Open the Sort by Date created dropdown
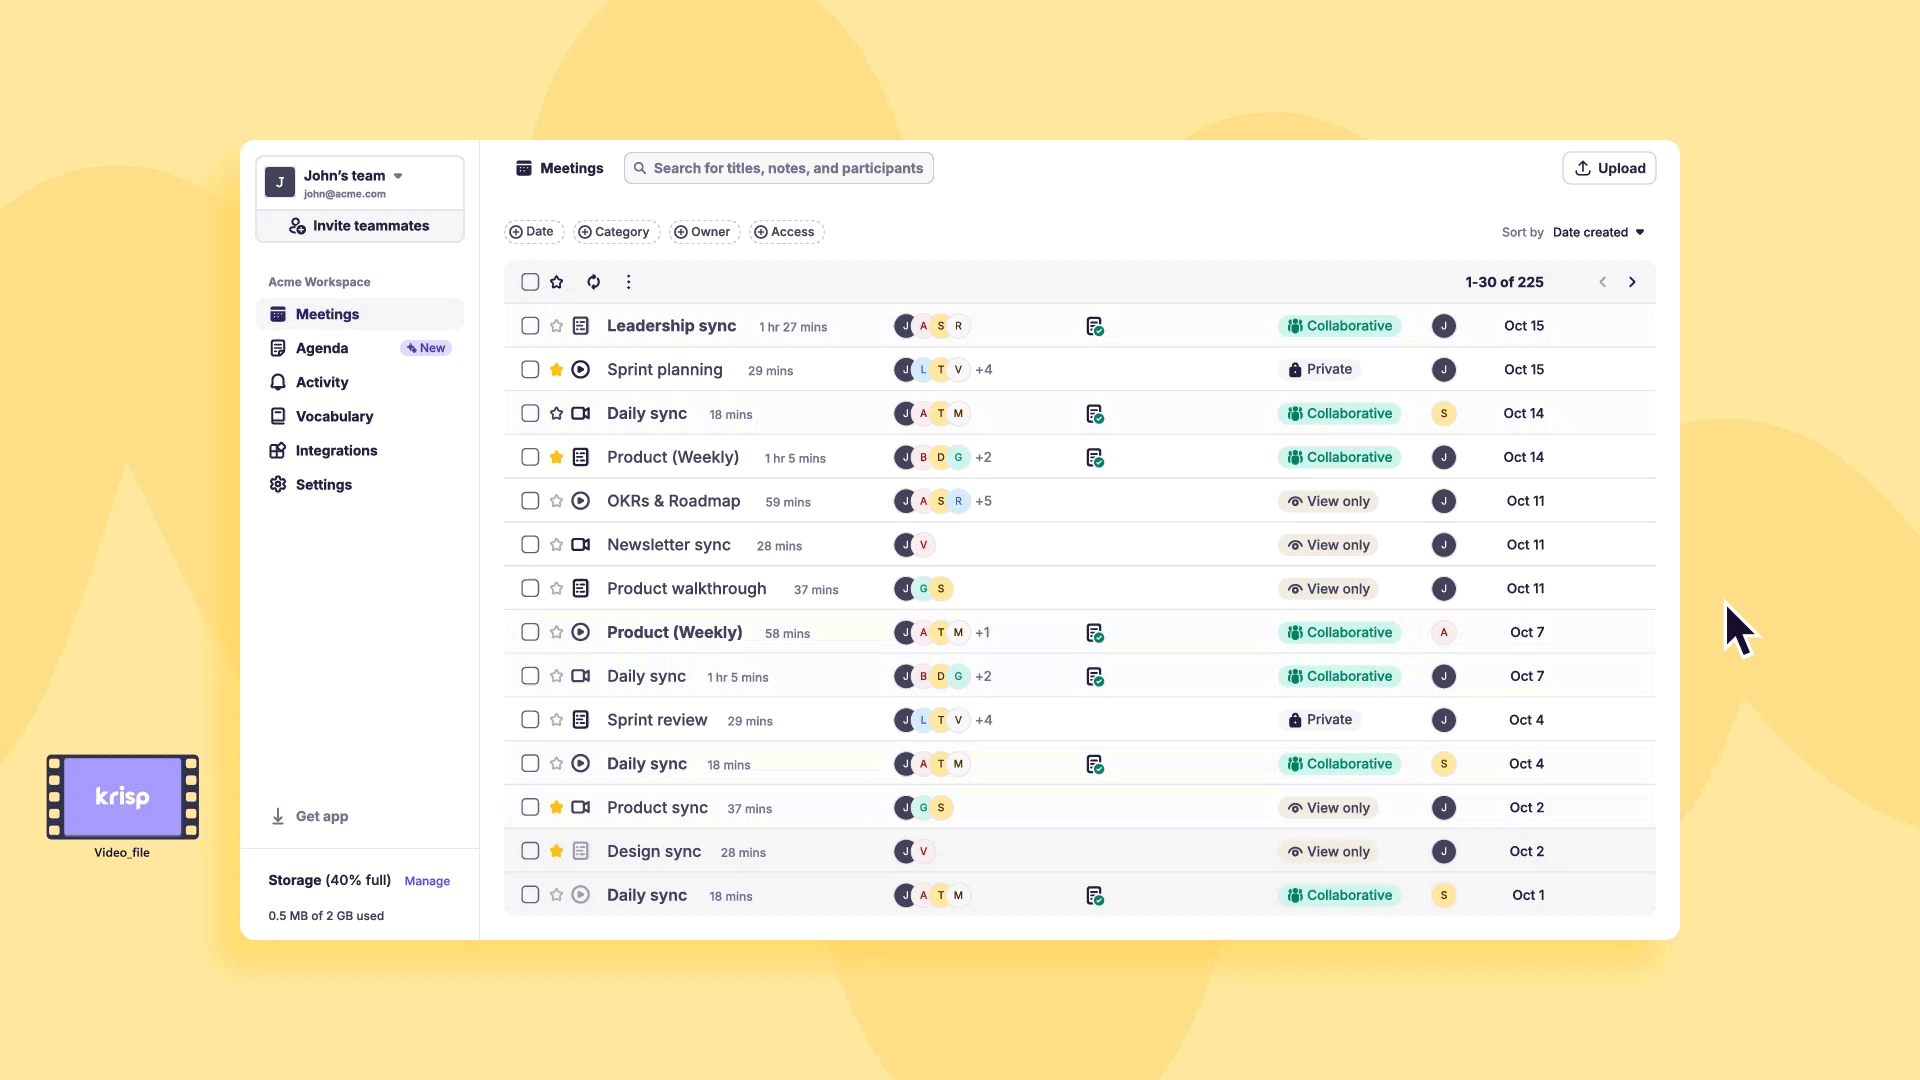This screenshot has height=1080, width=1920. point(1598,232)
